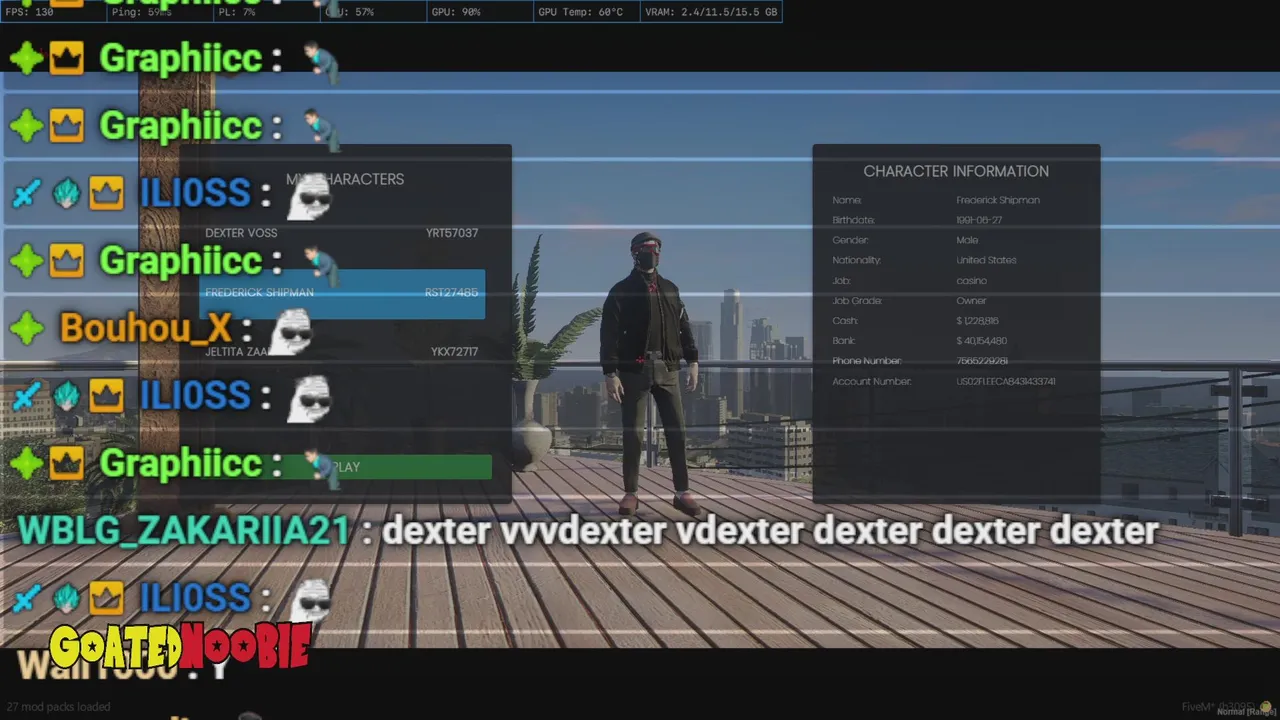Click the cash amount $ 1,228,816
This screenshot has width=1280, height=720.
pos(977,321)
